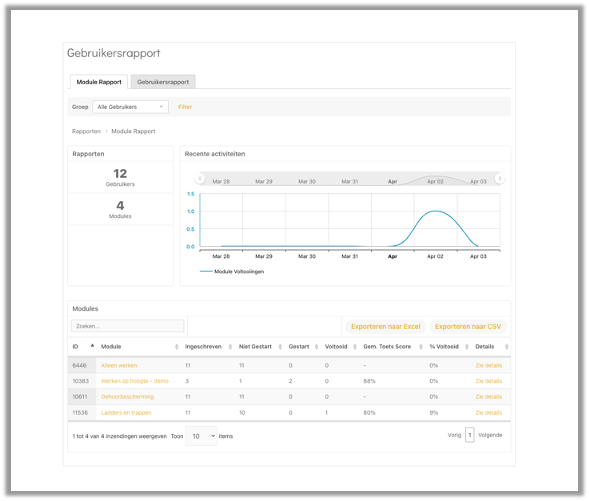This screenshot has width=589, height=501.
Task: Toggle Module Voltooiingen legend entry
Action: 232,272
